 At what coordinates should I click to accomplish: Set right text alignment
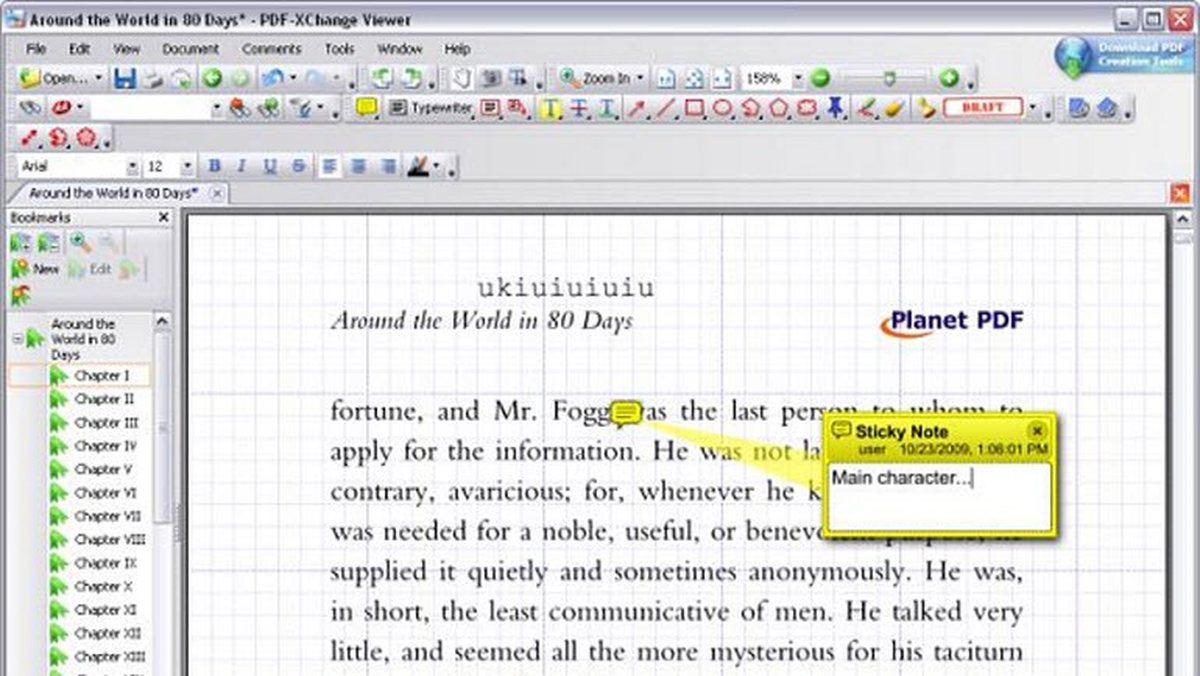click(x=387, y=166)
